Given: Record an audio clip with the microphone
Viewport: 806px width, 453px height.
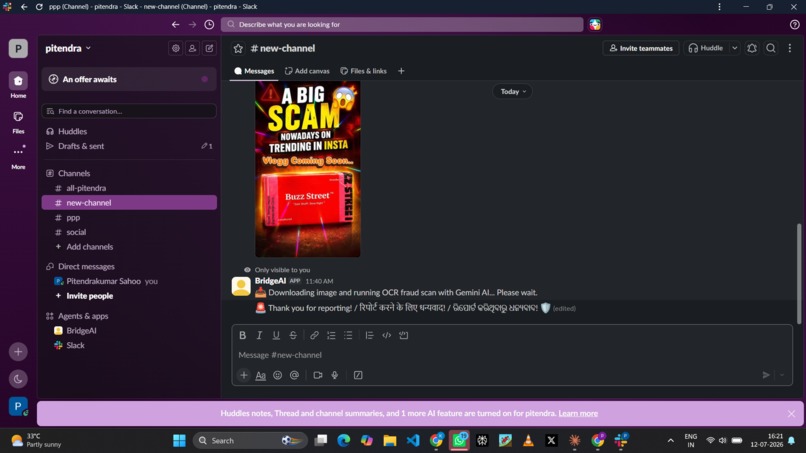Looking at the screenshot, I should (x=335, y=375).
